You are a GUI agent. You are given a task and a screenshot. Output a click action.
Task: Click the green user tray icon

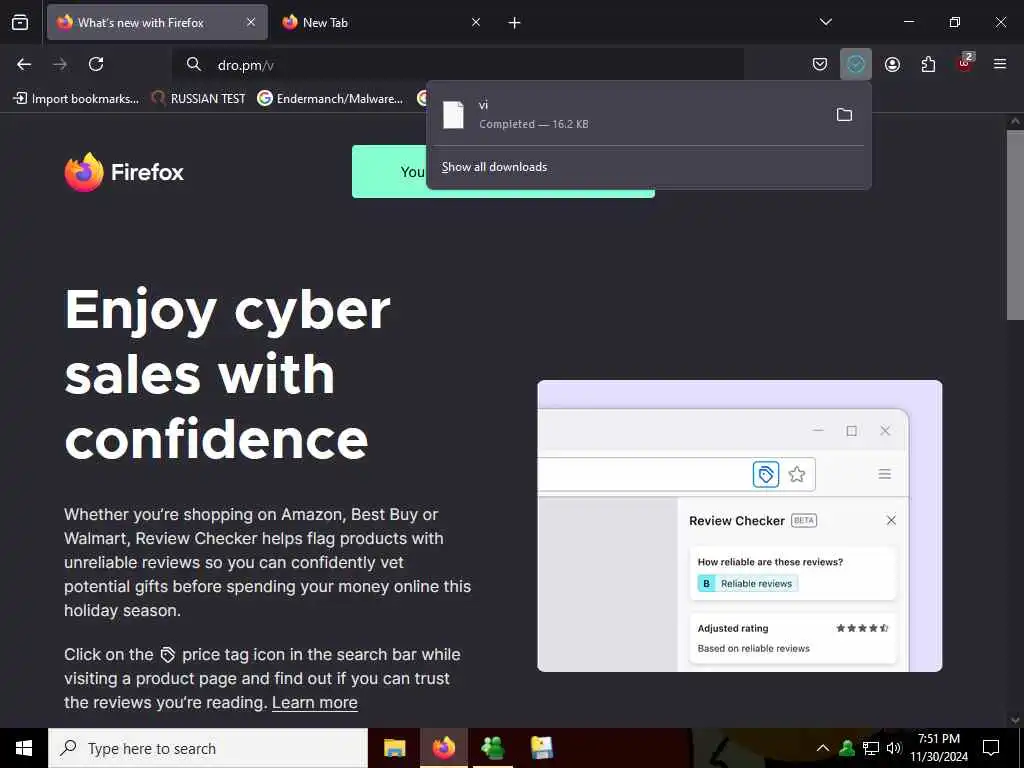pos(847,748)
